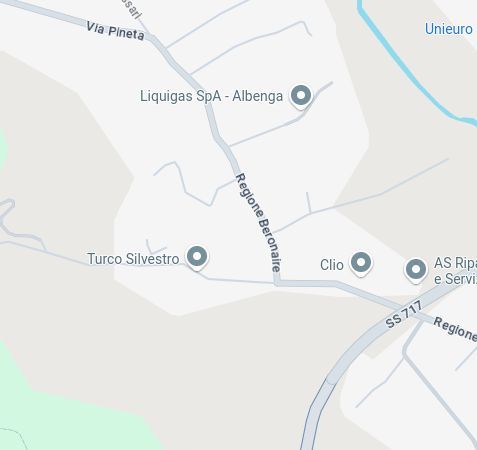Click the Regione Beronaire road label
Viewport: 477px width, 450px height.
[x=259, y=222]
